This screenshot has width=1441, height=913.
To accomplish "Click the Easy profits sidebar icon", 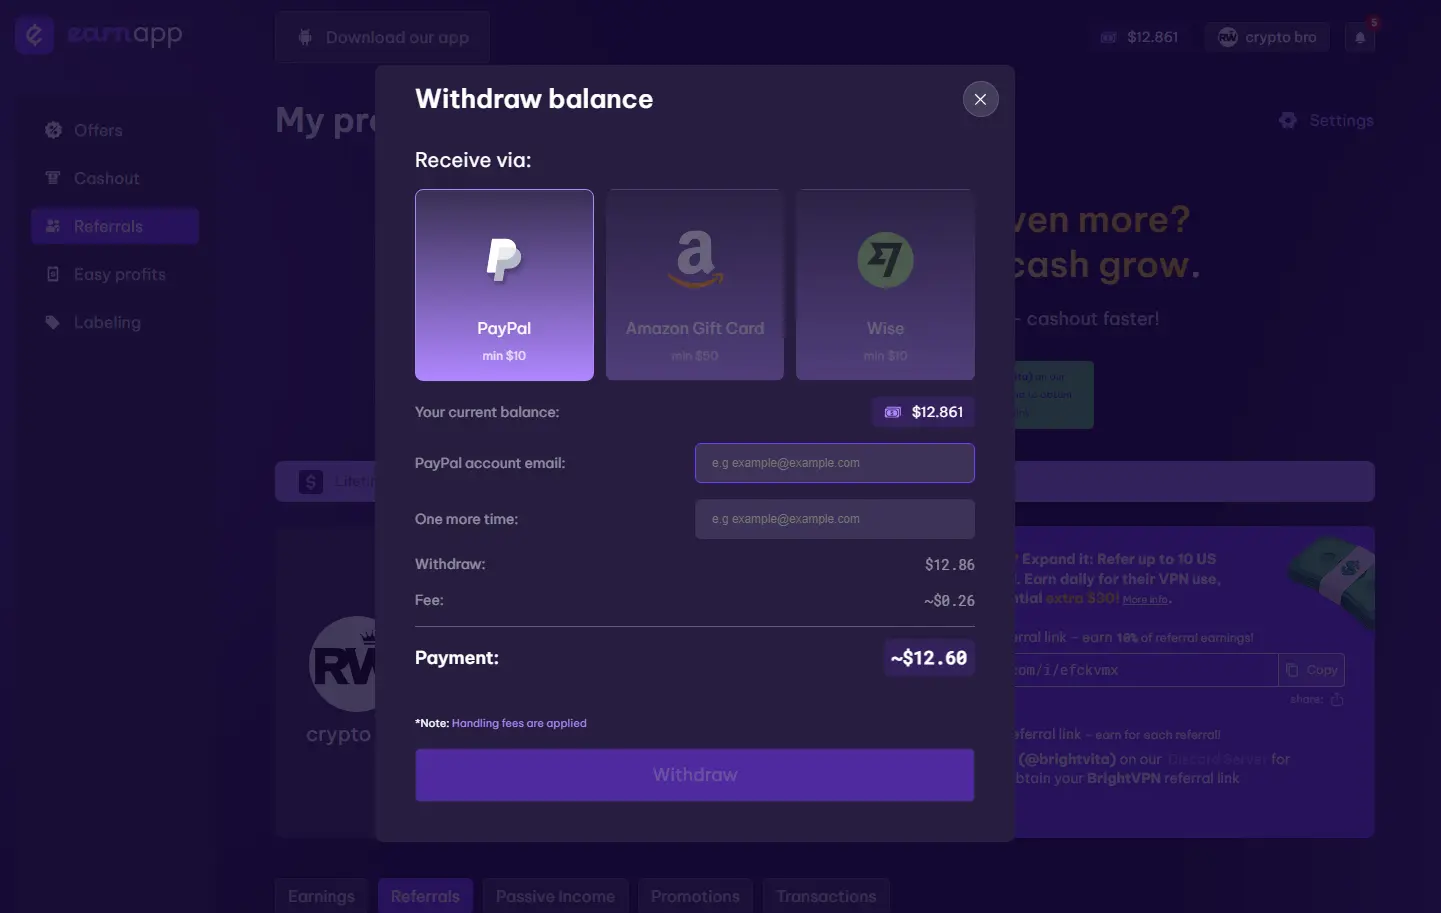I will [x=53, y=274].
